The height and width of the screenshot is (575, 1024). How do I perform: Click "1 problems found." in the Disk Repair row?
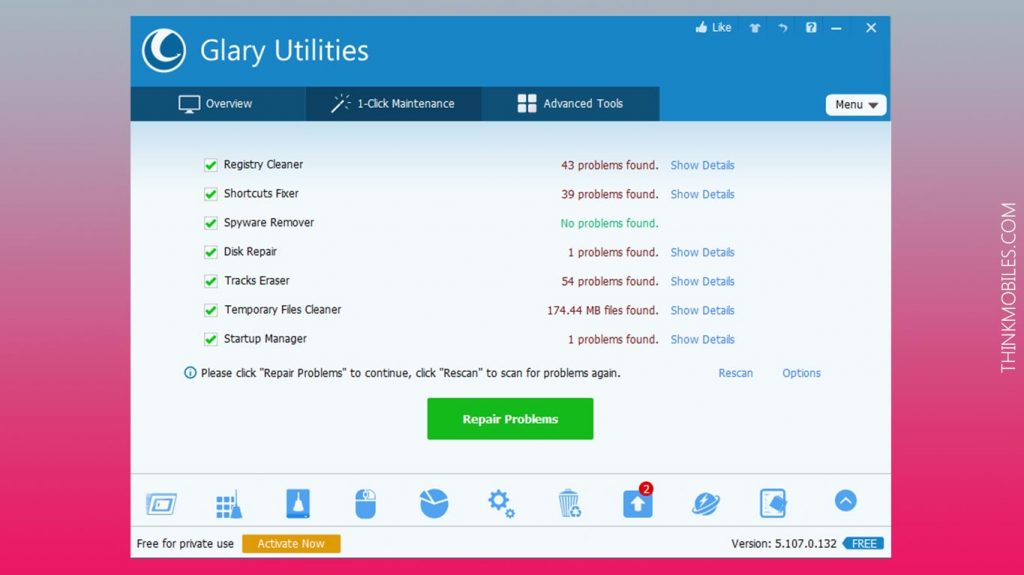point(613,252)
